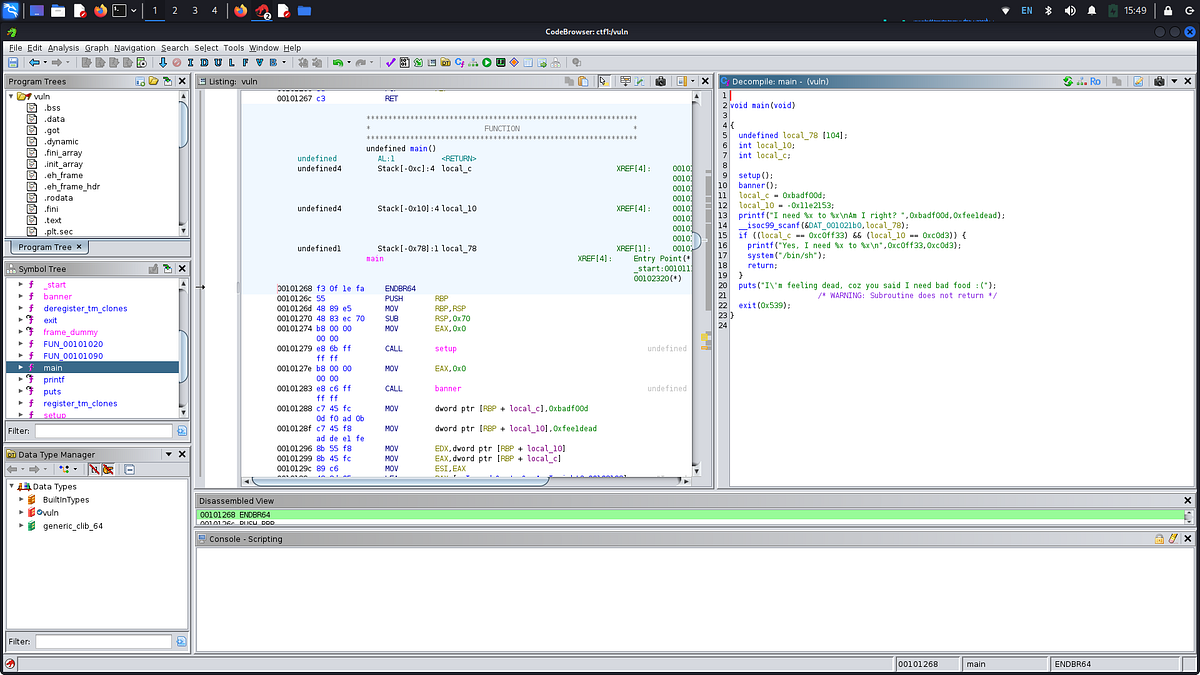Open the Analysis menu

63,47
